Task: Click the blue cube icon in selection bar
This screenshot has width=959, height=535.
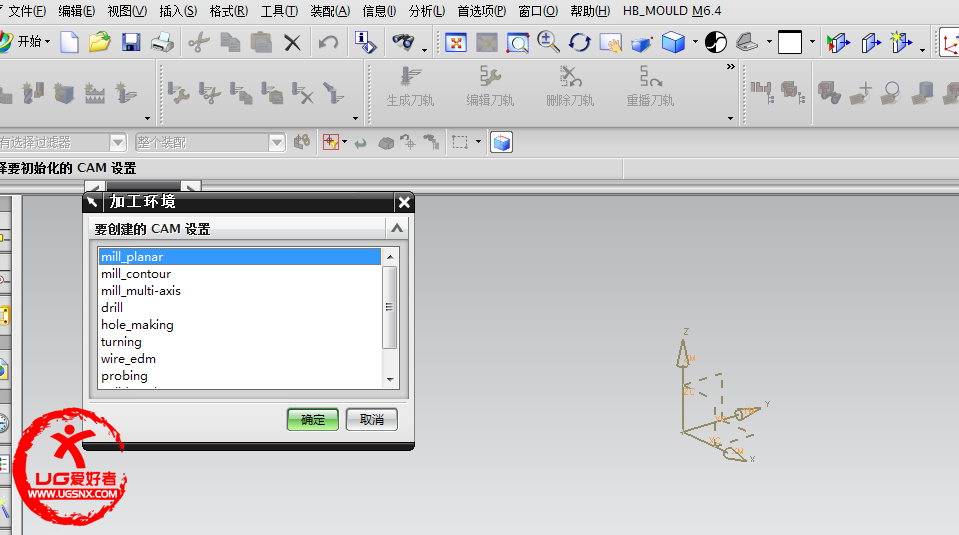Action: pyautogui.click(x=501, y=142)
